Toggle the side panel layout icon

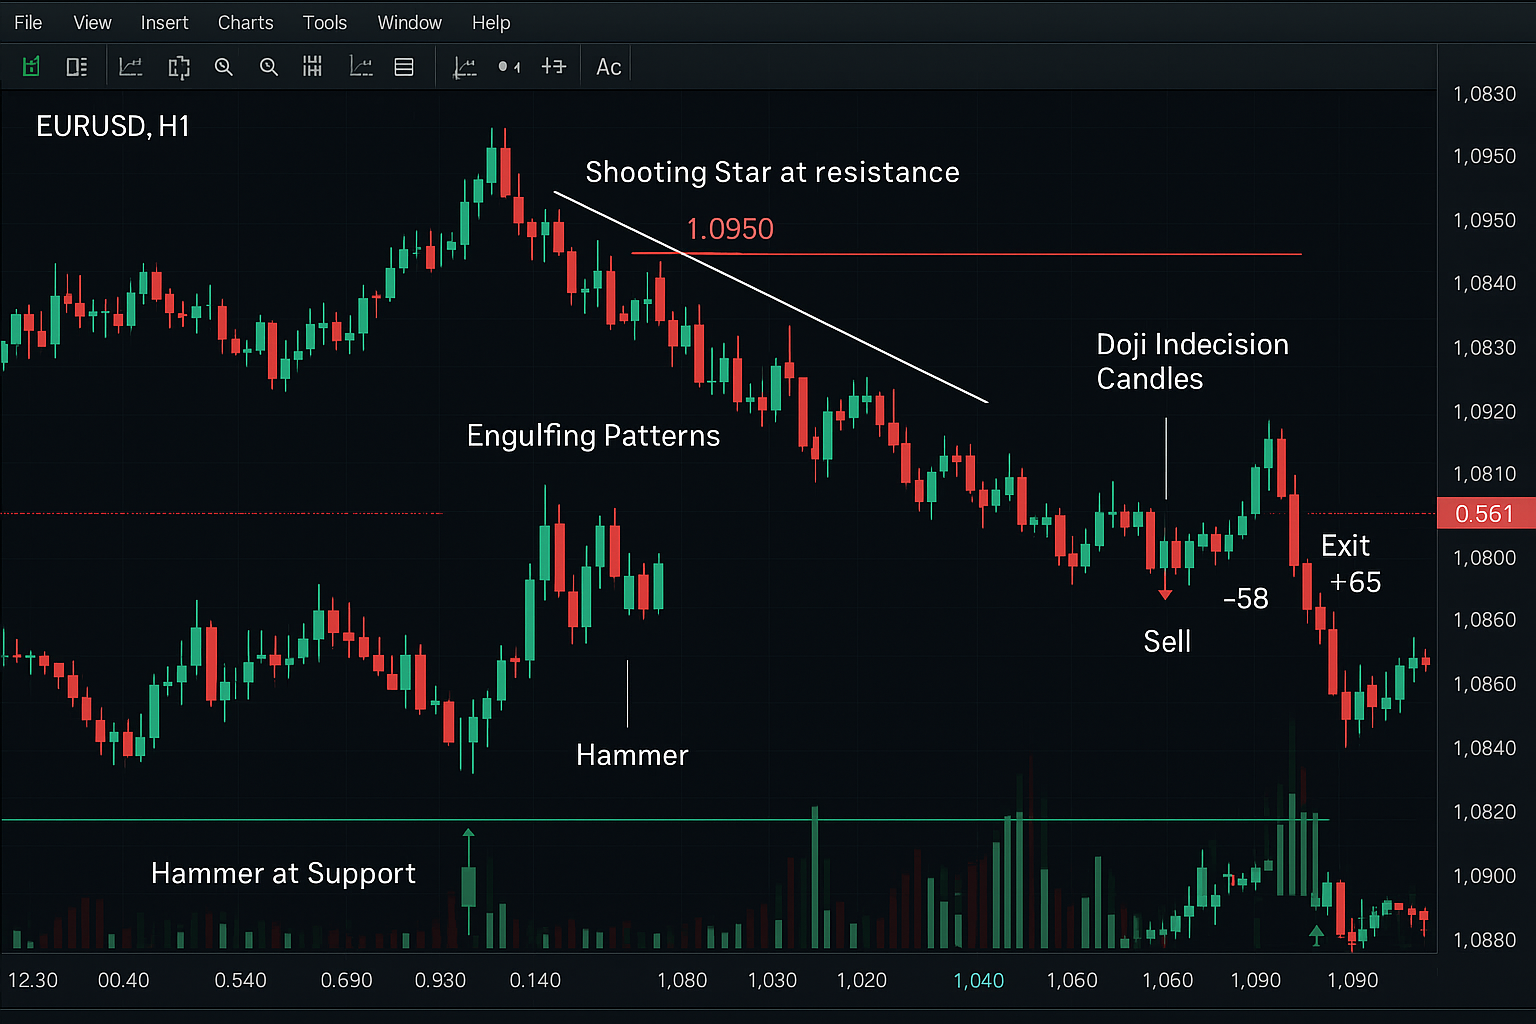(76, 67)
